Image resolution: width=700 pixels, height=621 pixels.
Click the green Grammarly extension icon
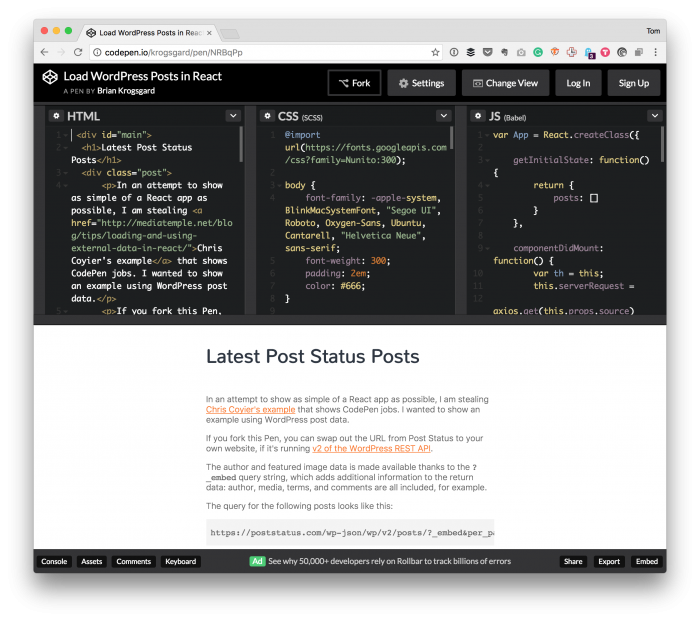pos(538,52)
